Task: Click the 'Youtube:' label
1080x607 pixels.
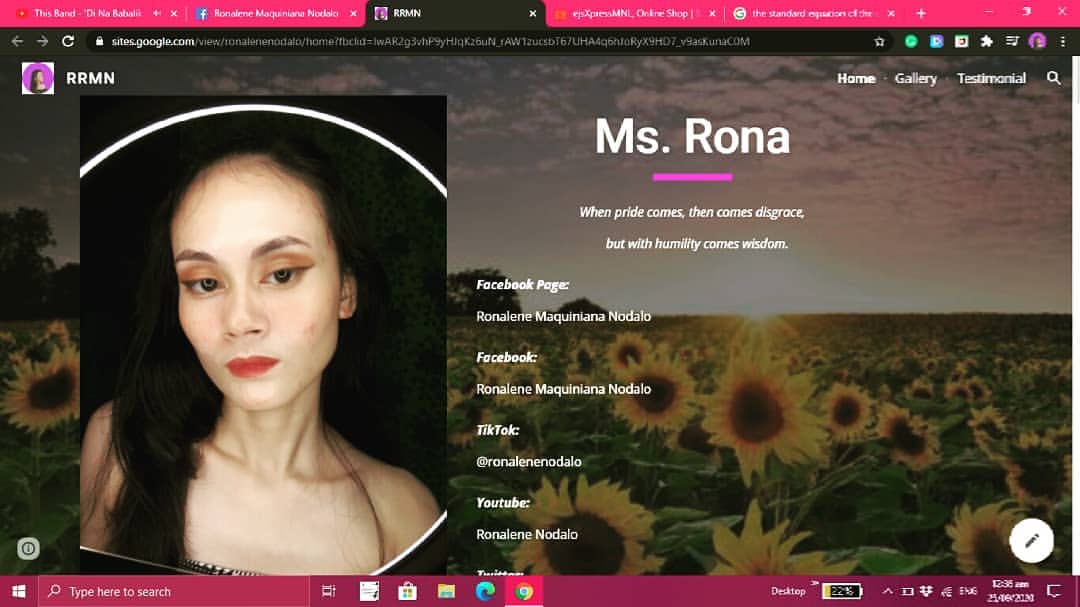Action: pyautogui.click(x=503, y=503)
